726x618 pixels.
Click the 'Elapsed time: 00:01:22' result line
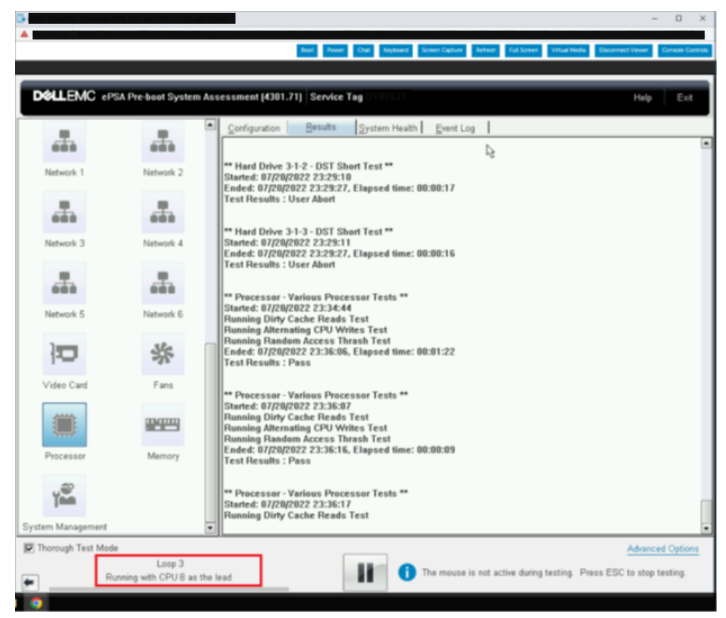click(339, 352)
